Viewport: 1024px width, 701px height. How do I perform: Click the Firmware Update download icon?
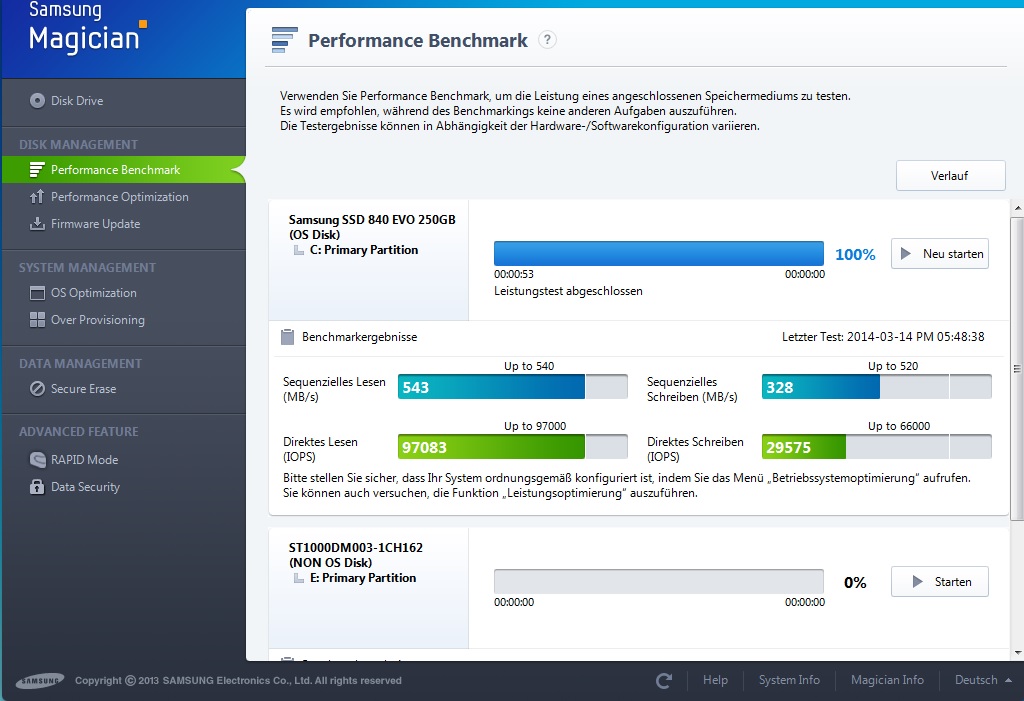[x=37, y=223]
